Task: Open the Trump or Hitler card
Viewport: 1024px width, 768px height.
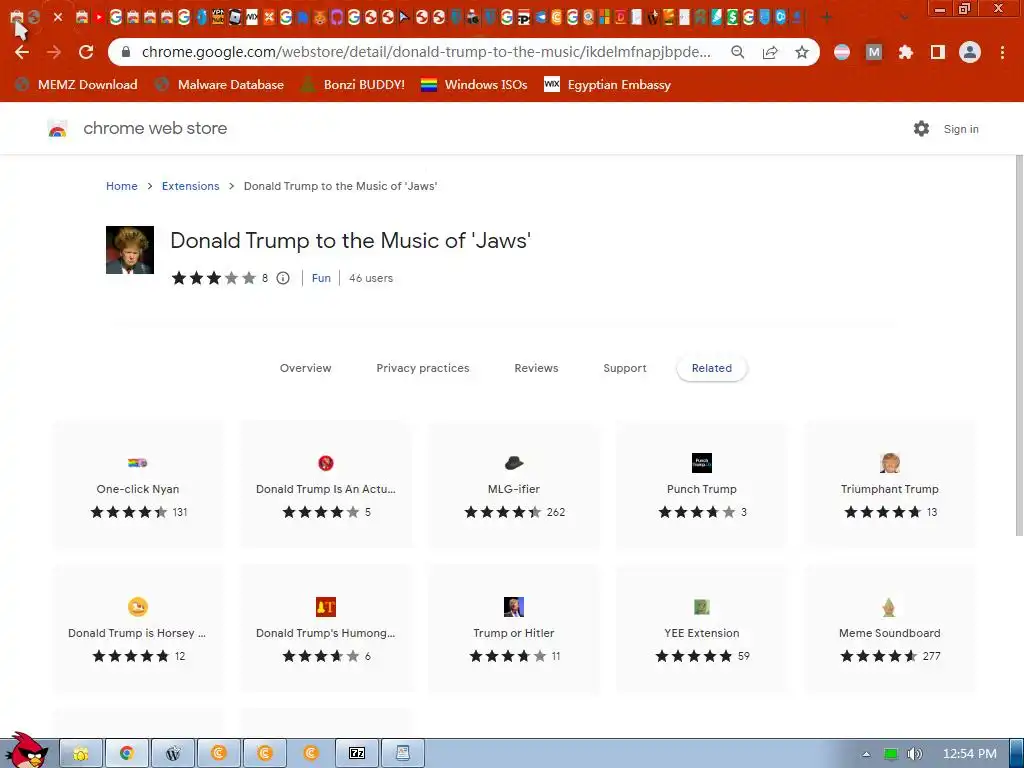Action: click(x=514, y=628)
